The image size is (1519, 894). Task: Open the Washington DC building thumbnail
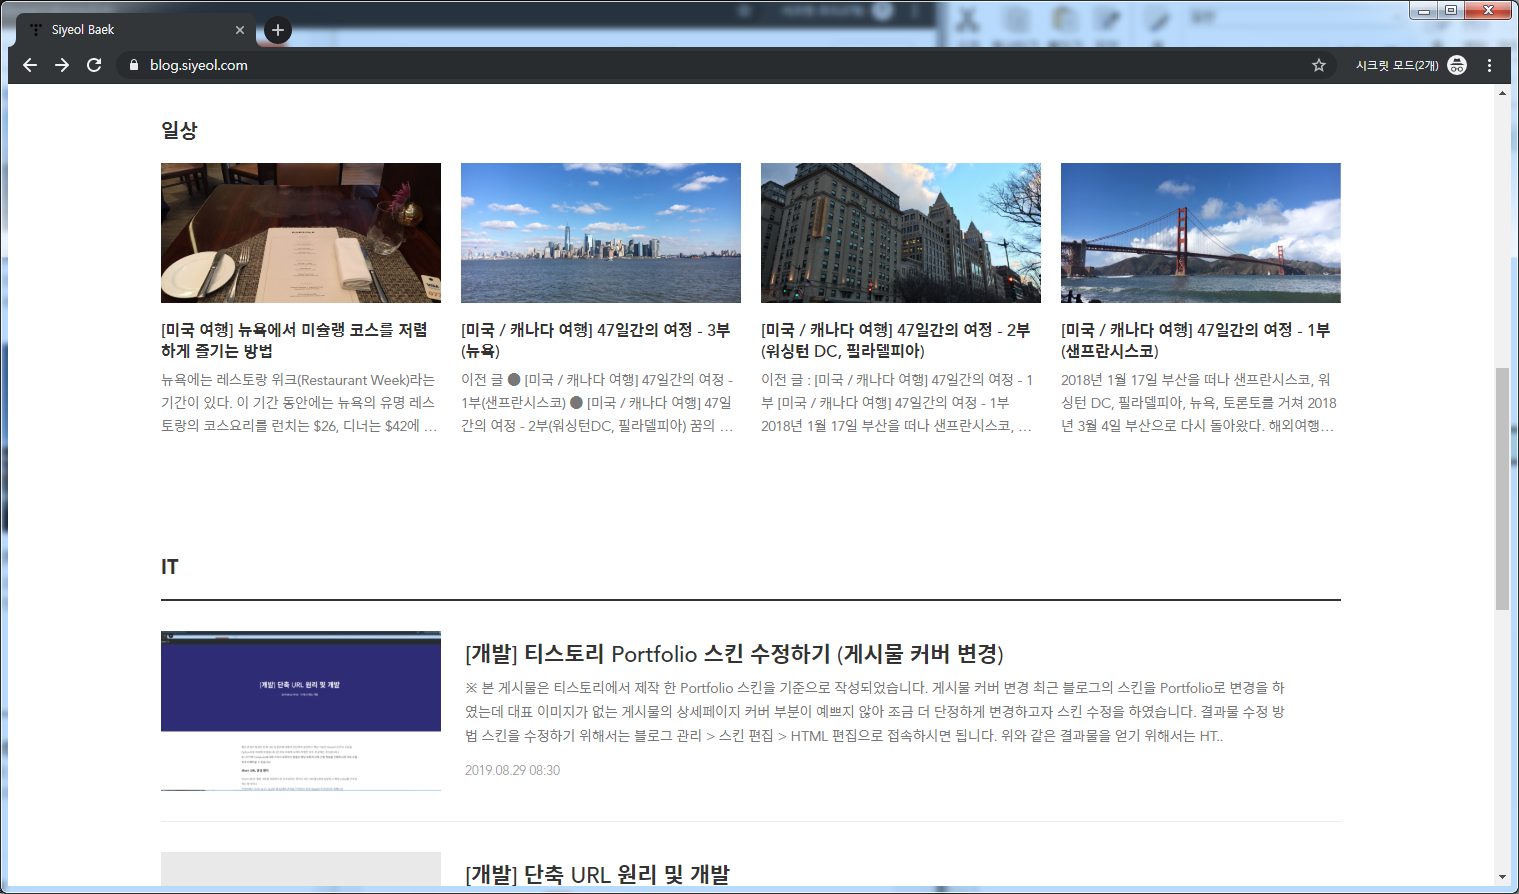901,233
